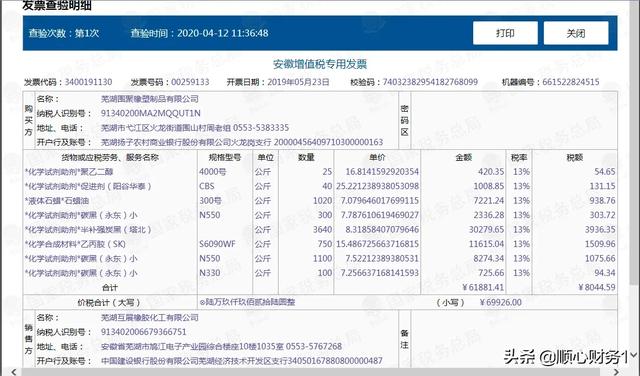Click the verification time 2020-04-12 11:36:48
Screen dimensions: 640x376
click(222, 33)
